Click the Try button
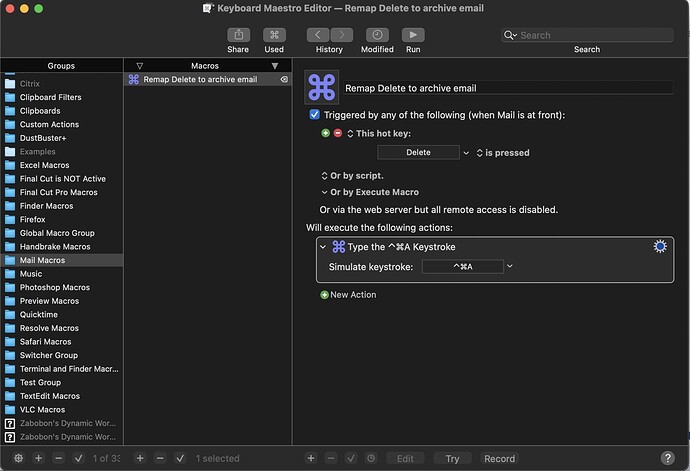 pyautogui.click(x=452, y=458)
